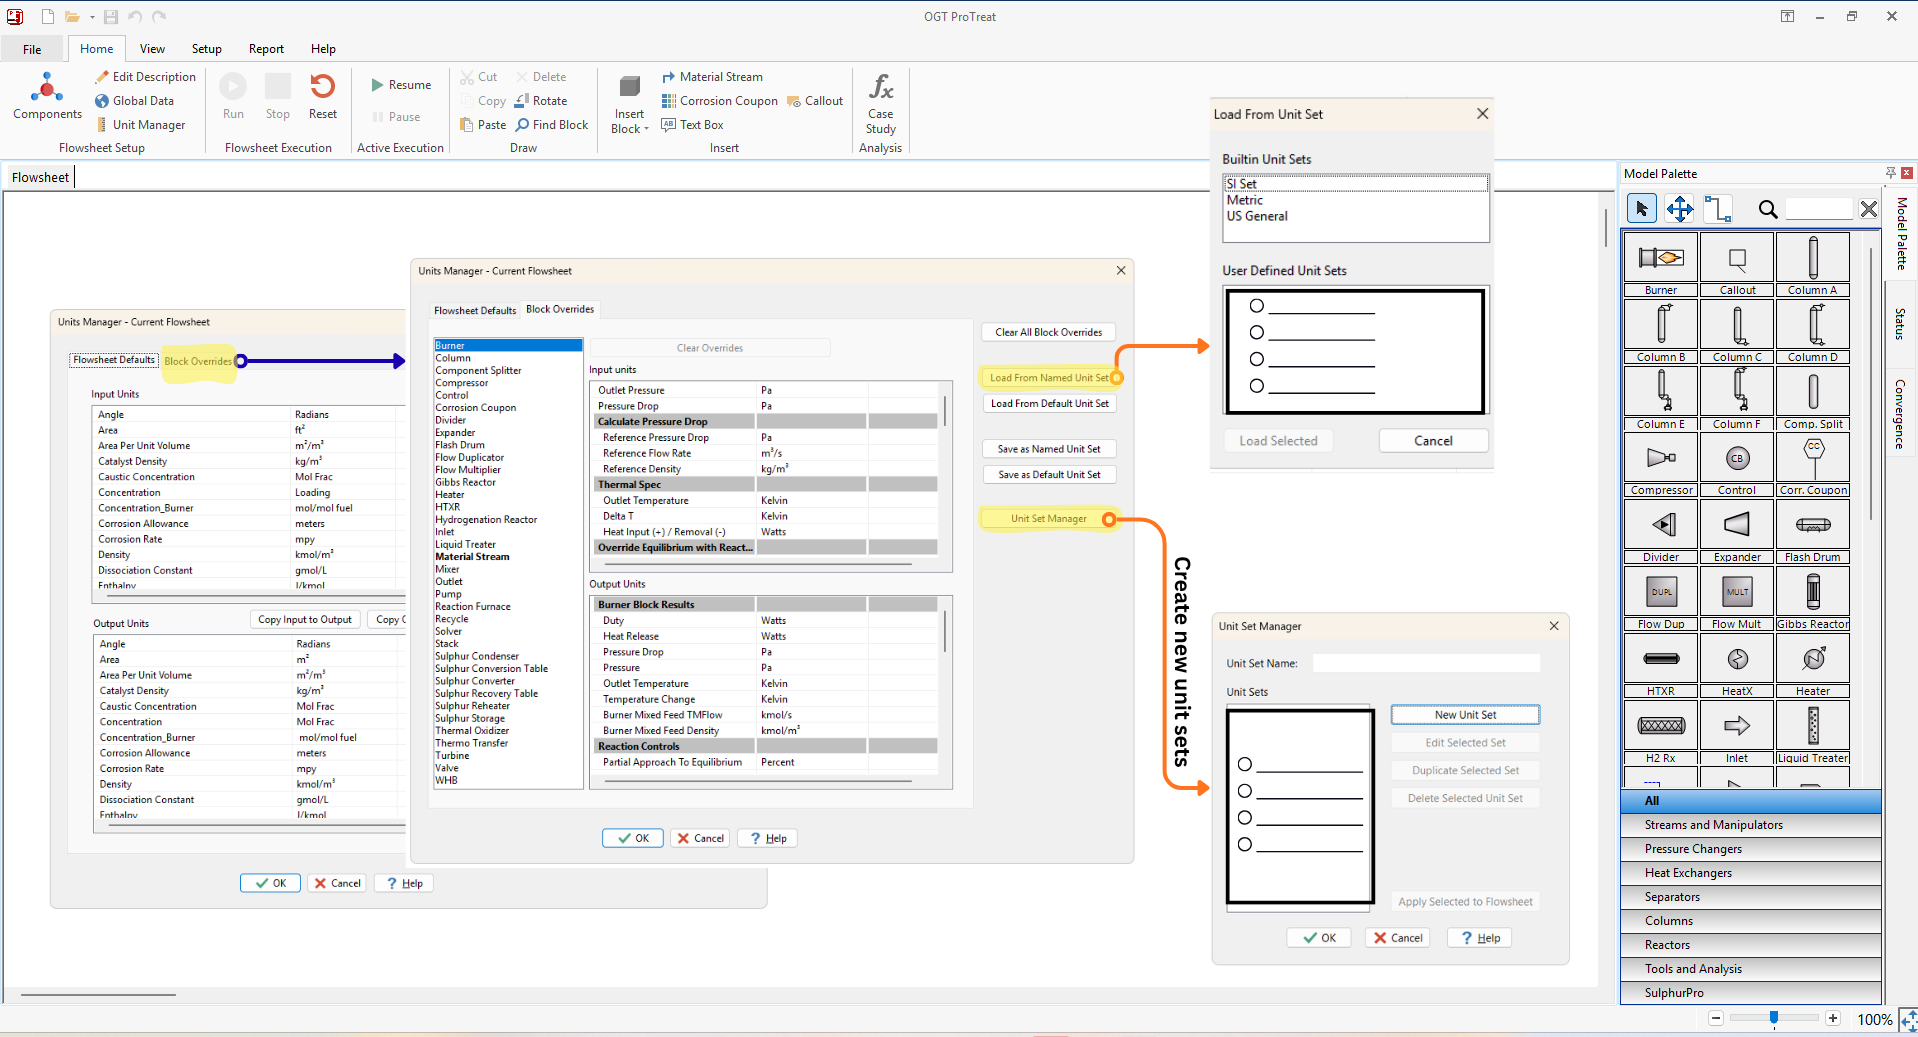Pick the Burner block in the palette

tap(1661, 264)
